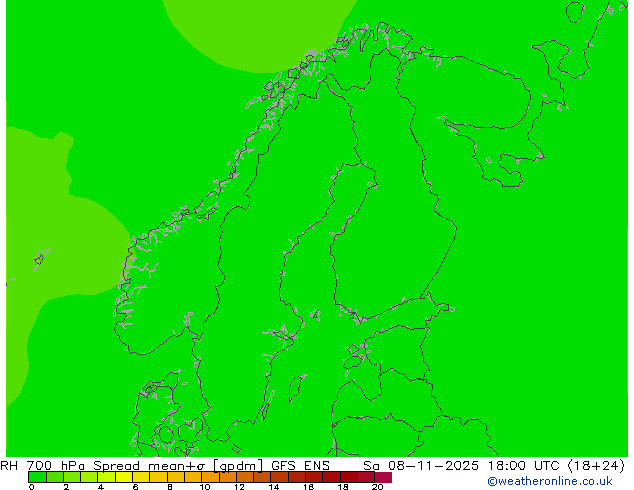Pick the yellow legend swatch left of 6

[x=124, y=477]
